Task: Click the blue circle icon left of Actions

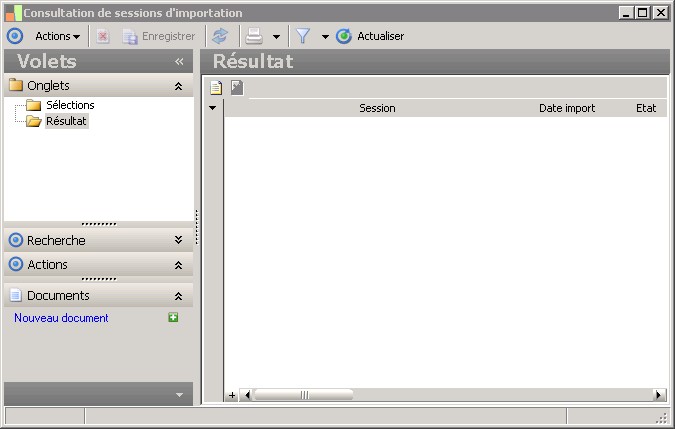Action: (x=15, y=36)
